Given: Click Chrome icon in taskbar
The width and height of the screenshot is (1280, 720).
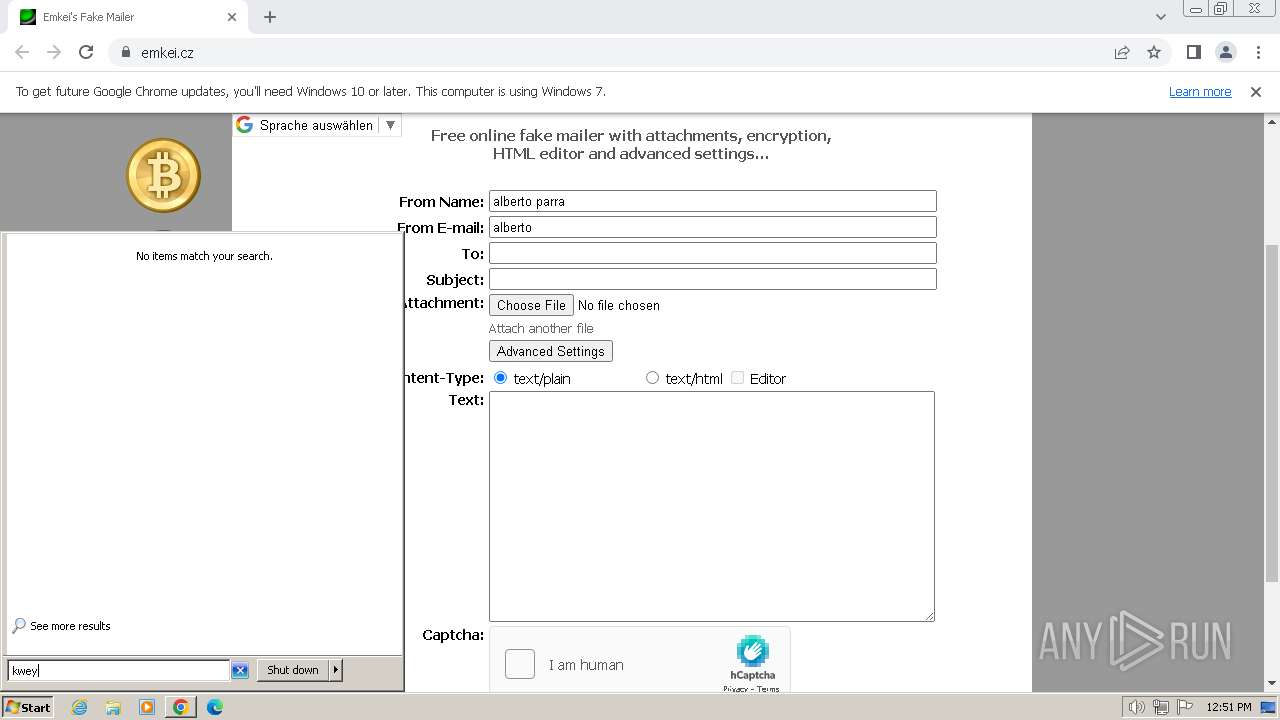Looking at the screenshot, I should (x=181, y=707).
